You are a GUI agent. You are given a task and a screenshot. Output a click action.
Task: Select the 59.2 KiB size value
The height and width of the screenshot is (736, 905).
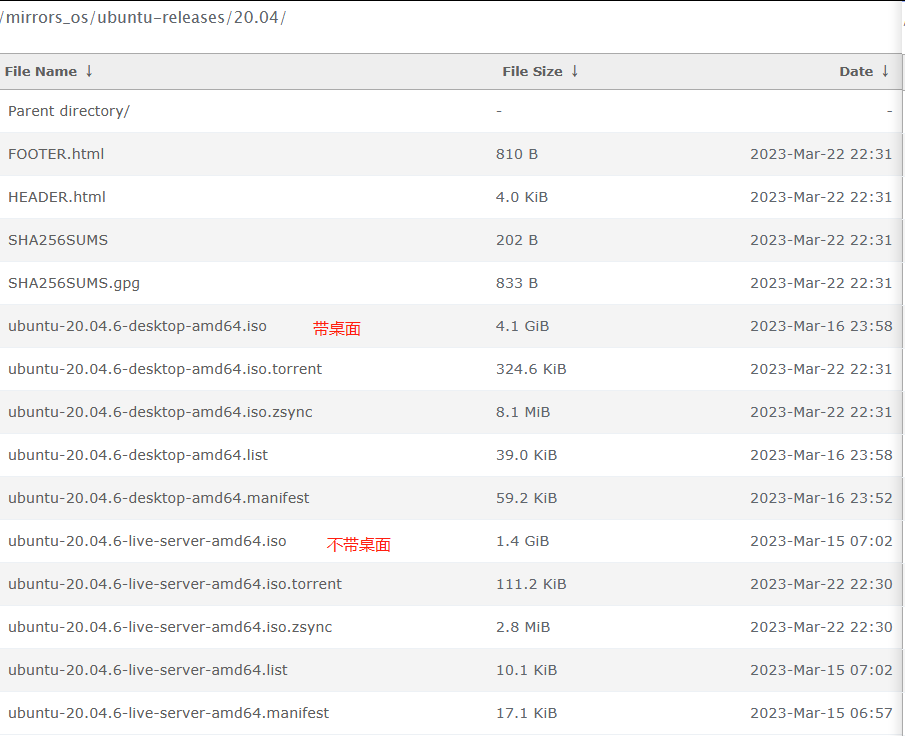526,498
